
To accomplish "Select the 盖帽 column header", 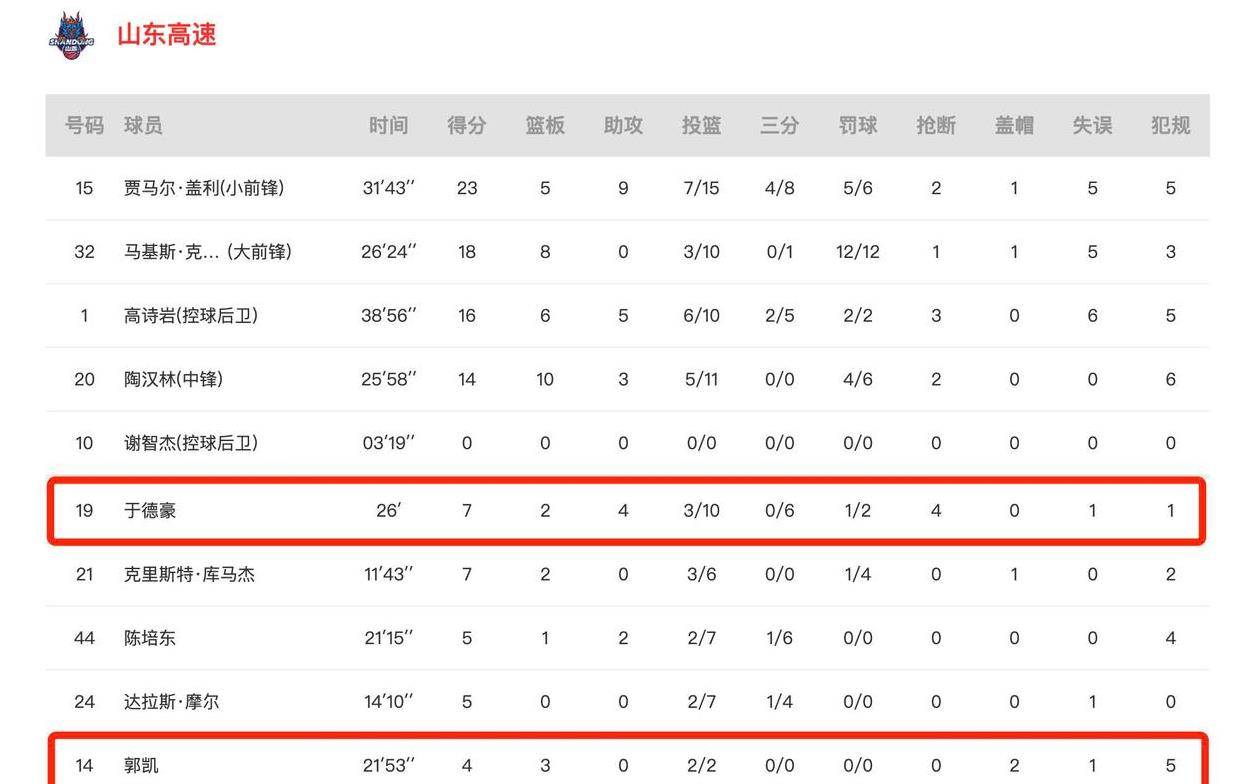I will pos(1014,125).
